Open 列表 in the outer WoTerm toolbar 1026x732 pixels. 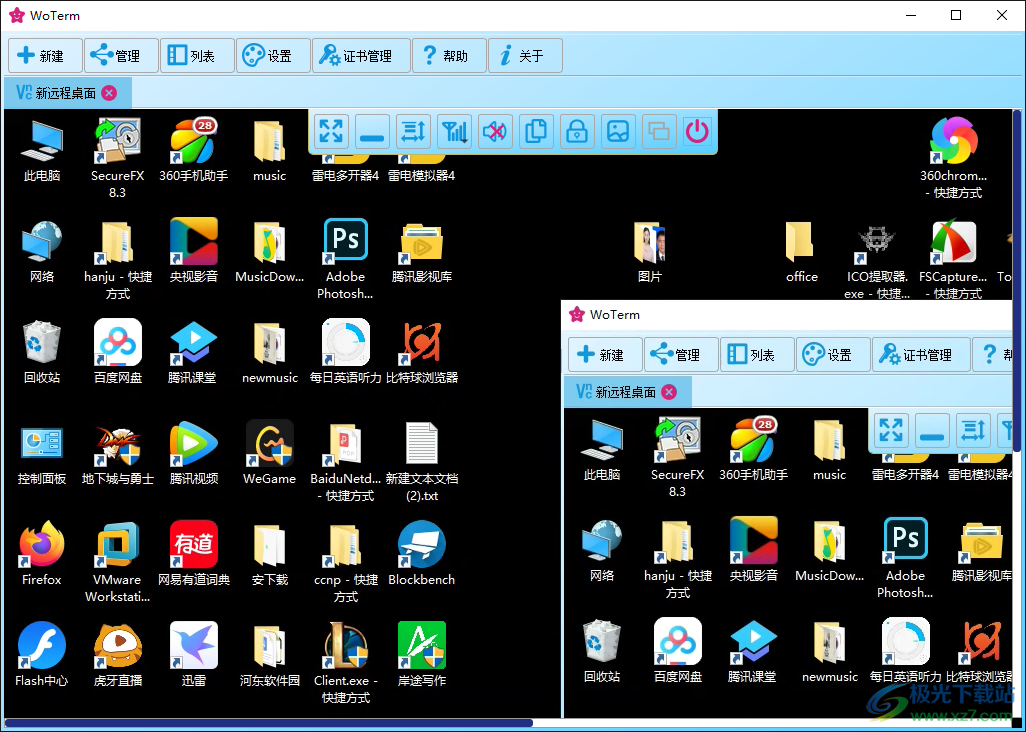tap(197, 56)
